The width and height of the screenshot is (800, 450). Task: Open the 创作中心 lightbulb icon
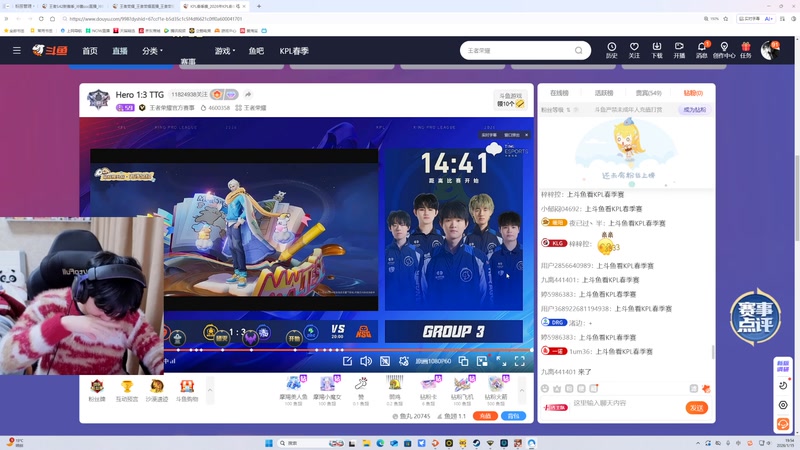(724, 50)
